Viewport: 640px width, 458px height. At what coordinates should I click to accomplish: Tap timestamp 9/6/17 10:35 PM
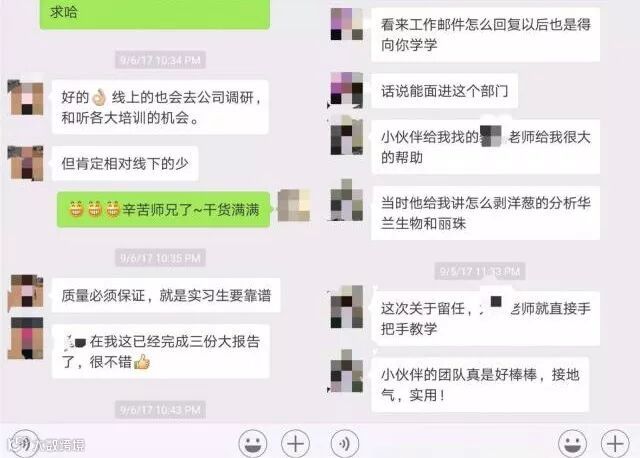160,258
